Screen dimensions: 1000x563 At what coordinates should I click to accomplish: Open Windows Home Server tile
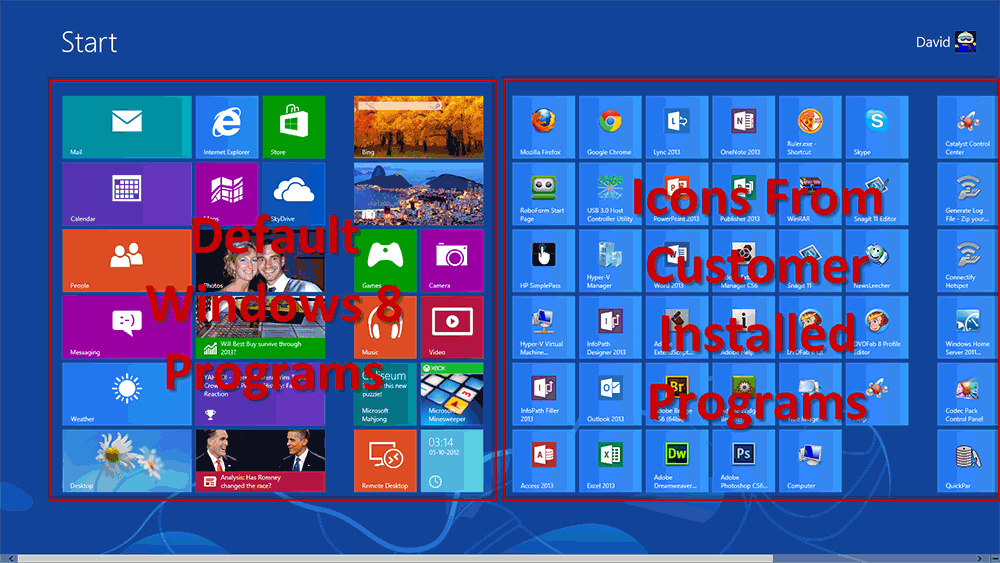(967, 326)
